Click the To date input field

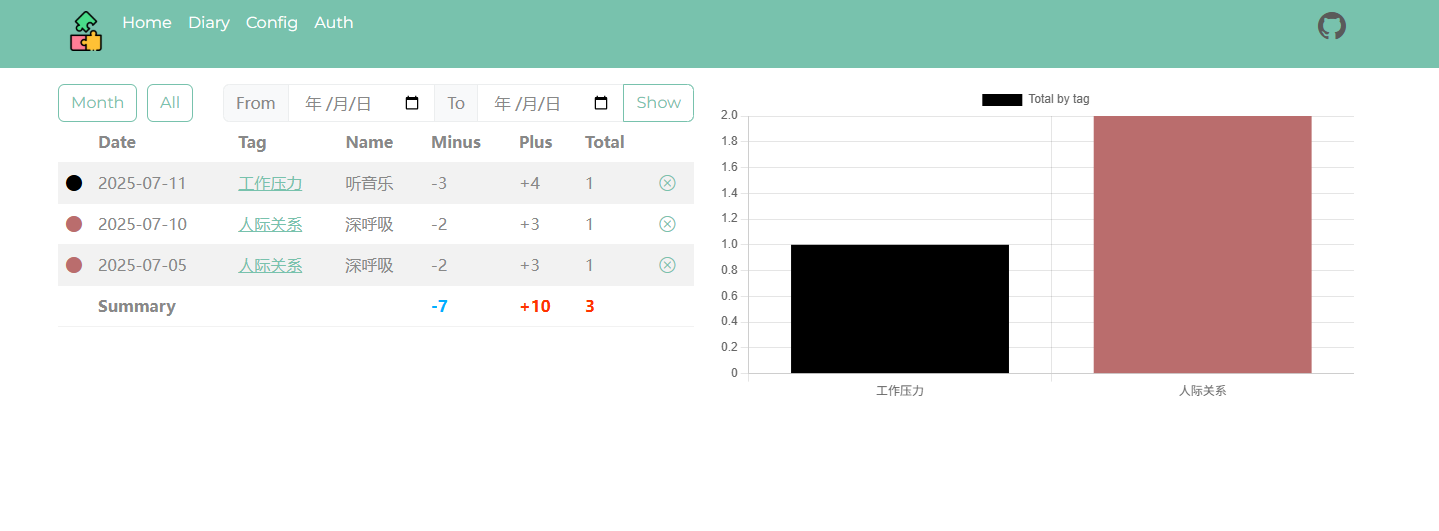pyautogui.click(x=550, y=103)
